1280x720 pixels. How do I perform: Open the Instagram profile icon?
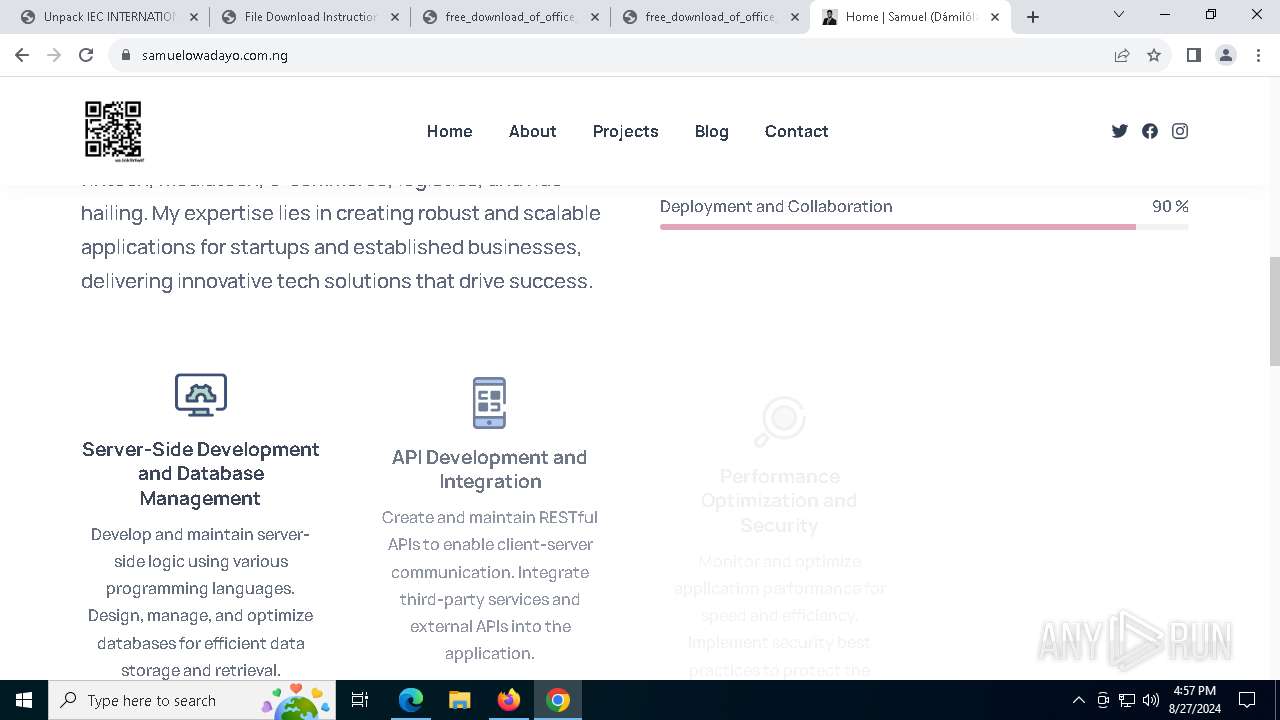click(x=1180, y=131)
